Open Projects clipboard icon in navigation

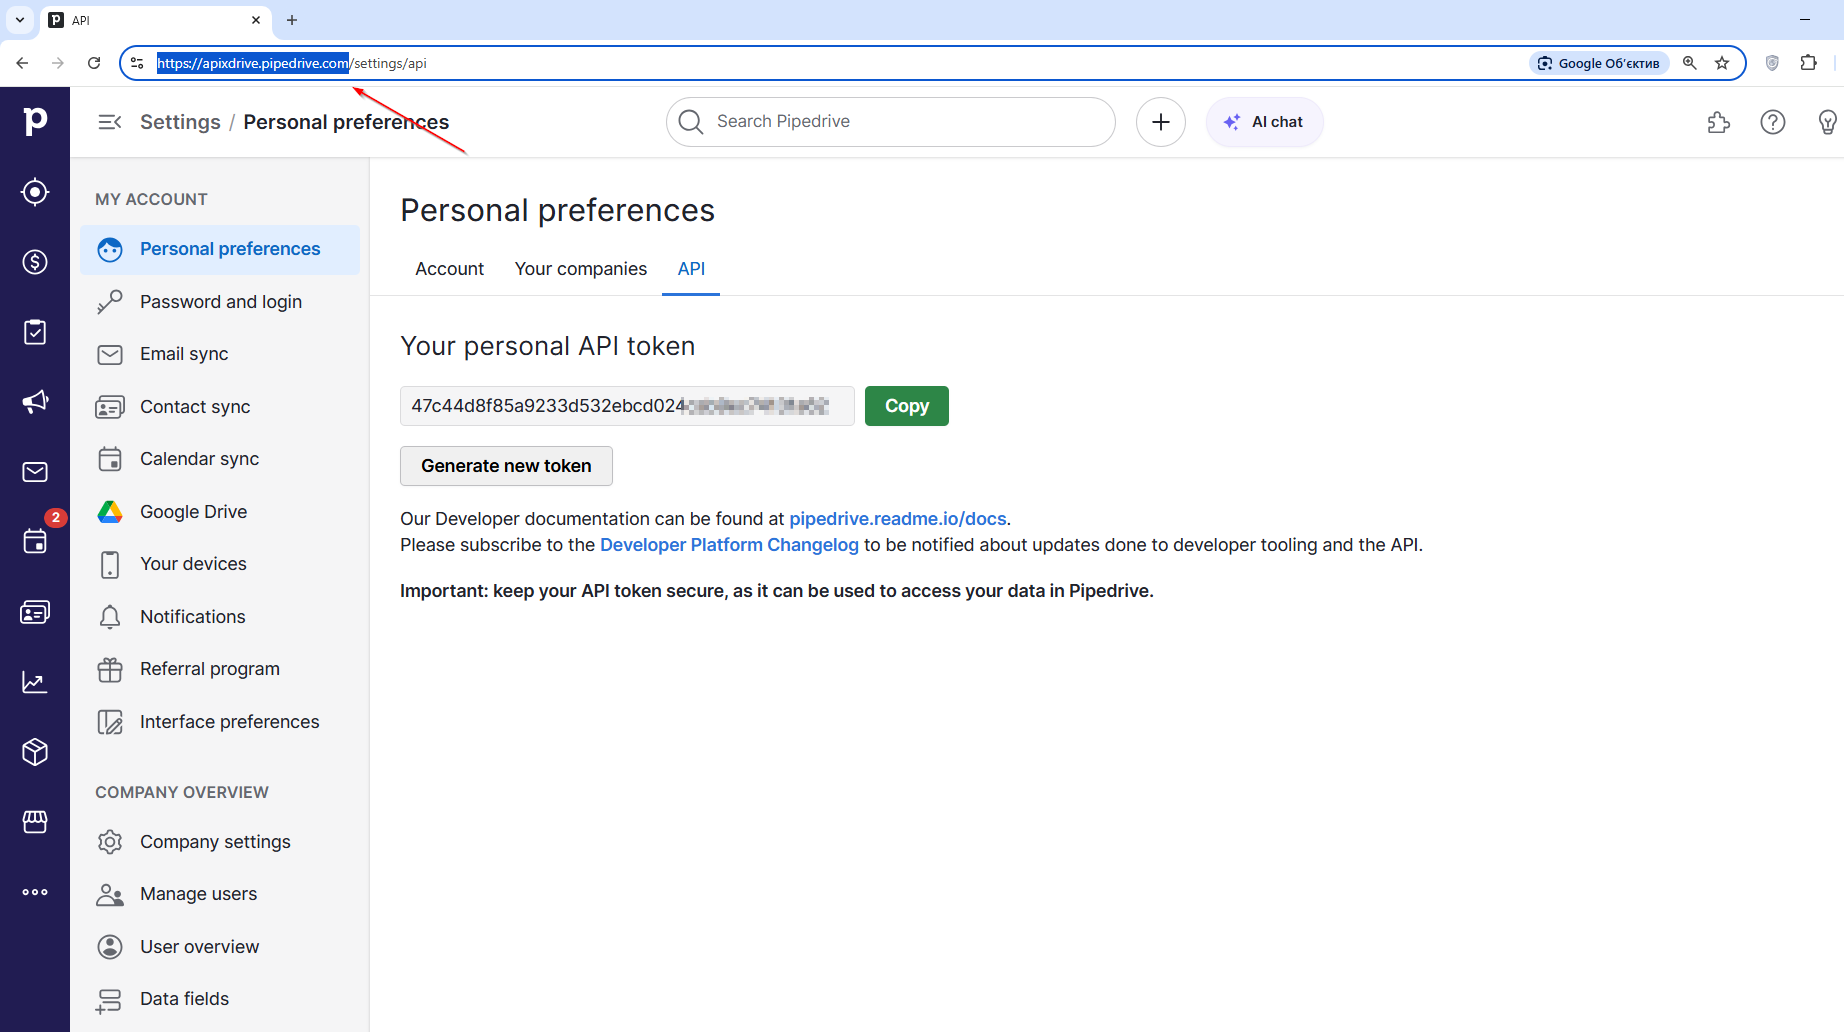click(x=35, y=332)
